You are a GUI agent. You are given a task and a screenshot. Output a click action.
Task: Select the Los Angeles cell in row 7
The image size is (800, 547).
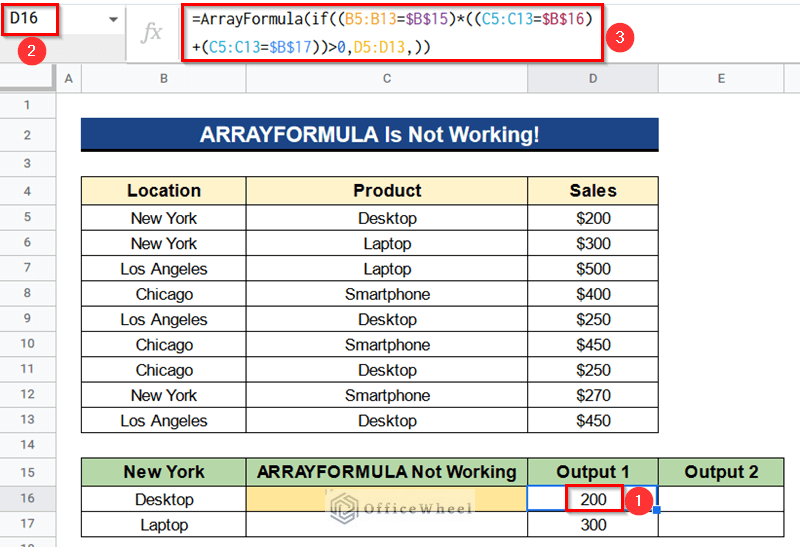click(164, 268)
